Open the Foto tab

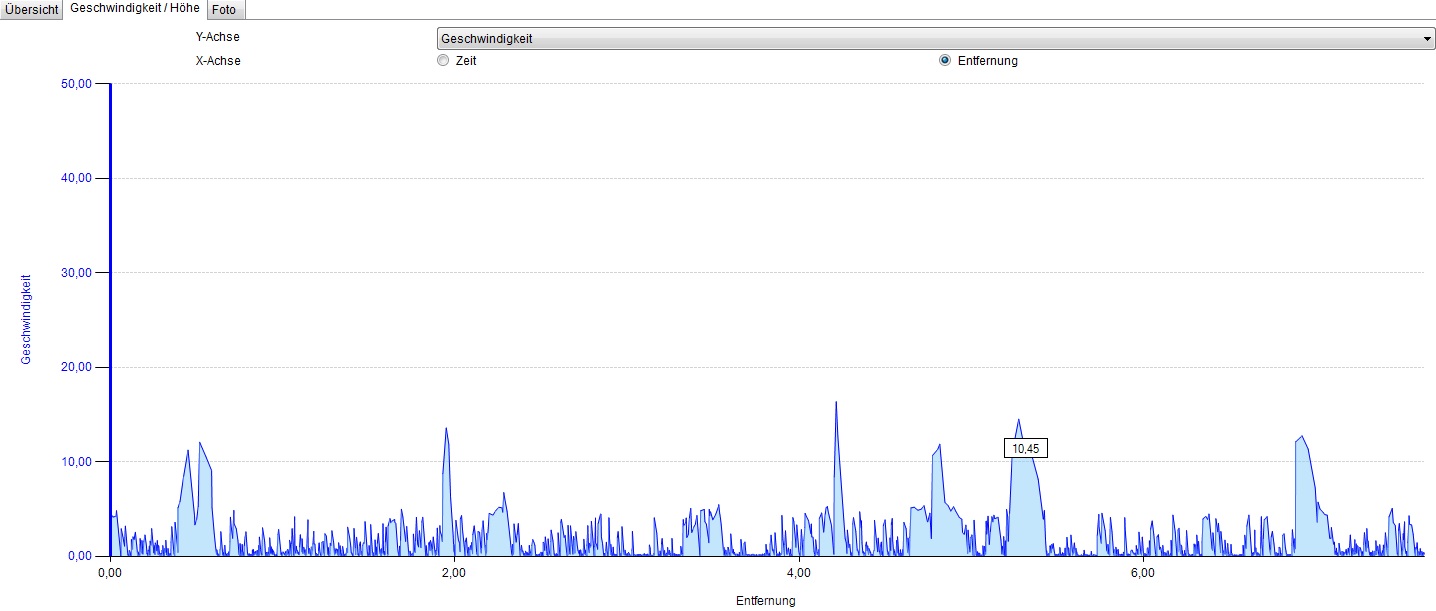224,10
